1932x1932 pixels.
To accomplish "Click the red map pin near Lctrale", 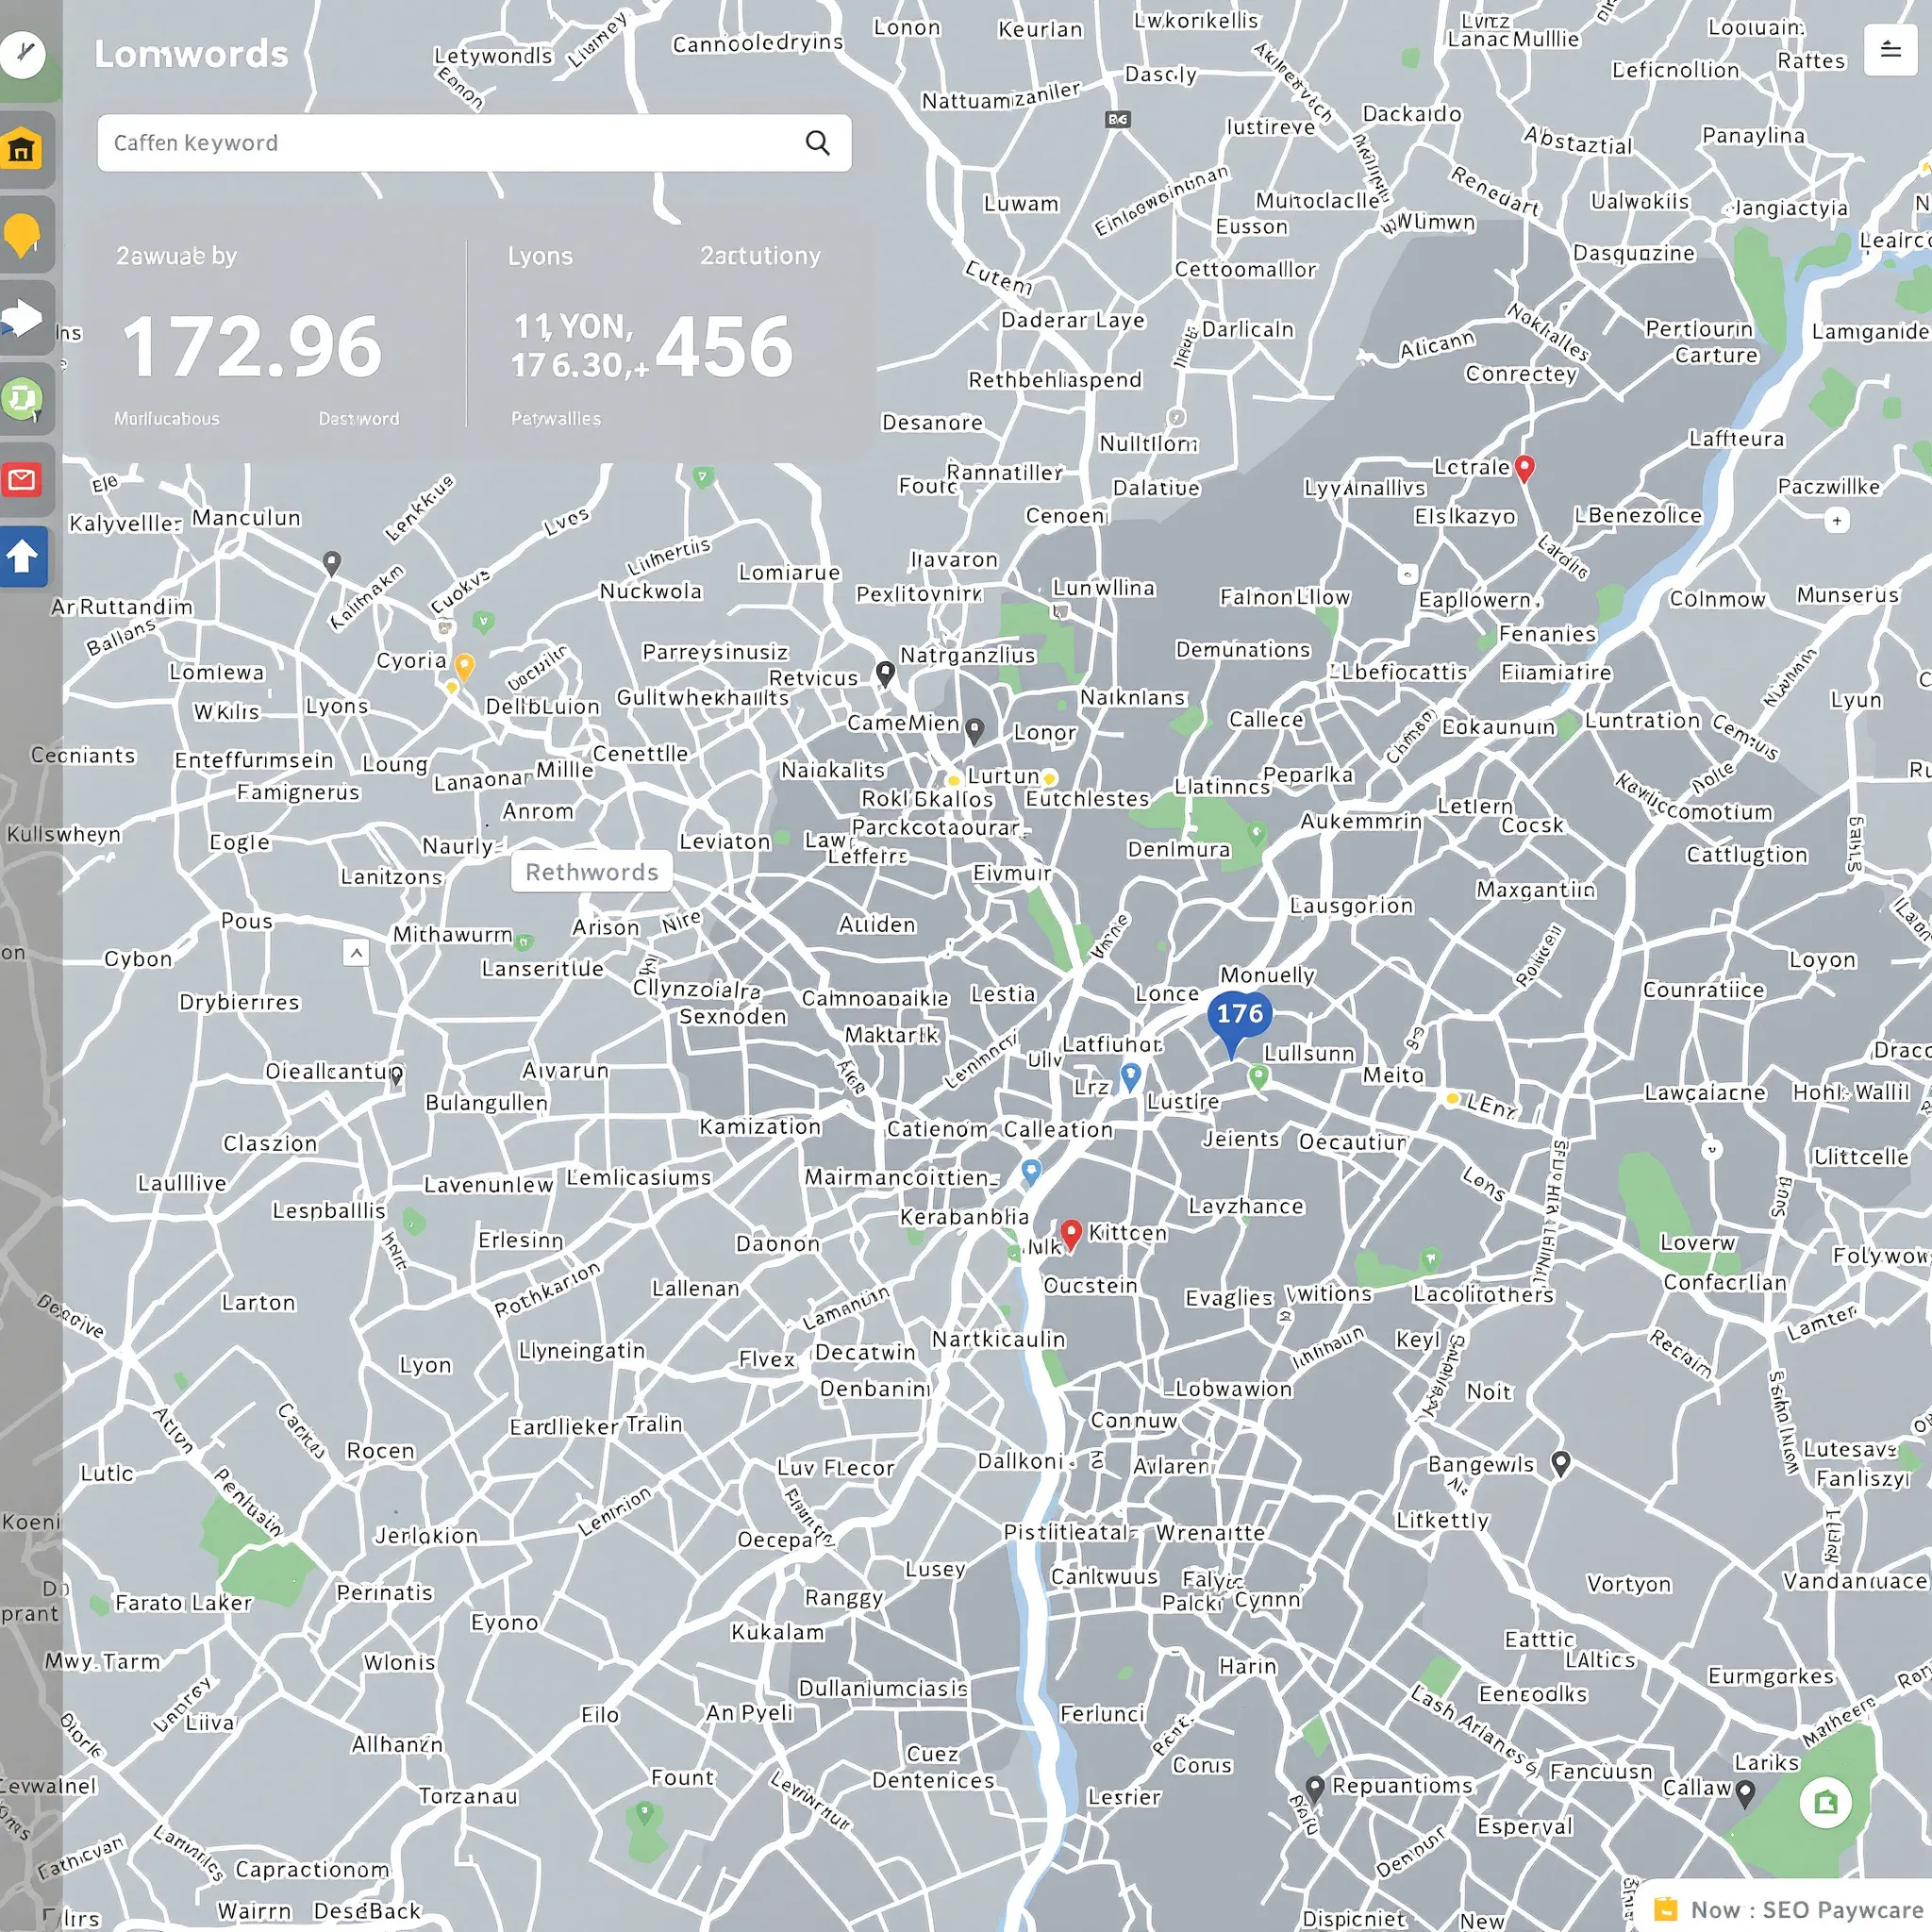I will tap(1525, 468).
